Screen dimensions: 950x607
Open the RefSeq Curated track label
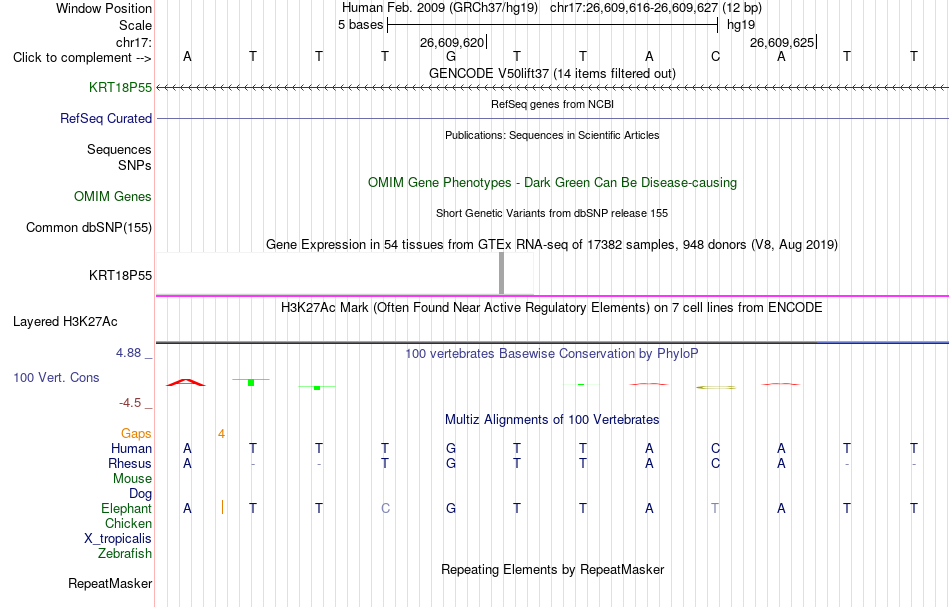(x=106, y=119)
